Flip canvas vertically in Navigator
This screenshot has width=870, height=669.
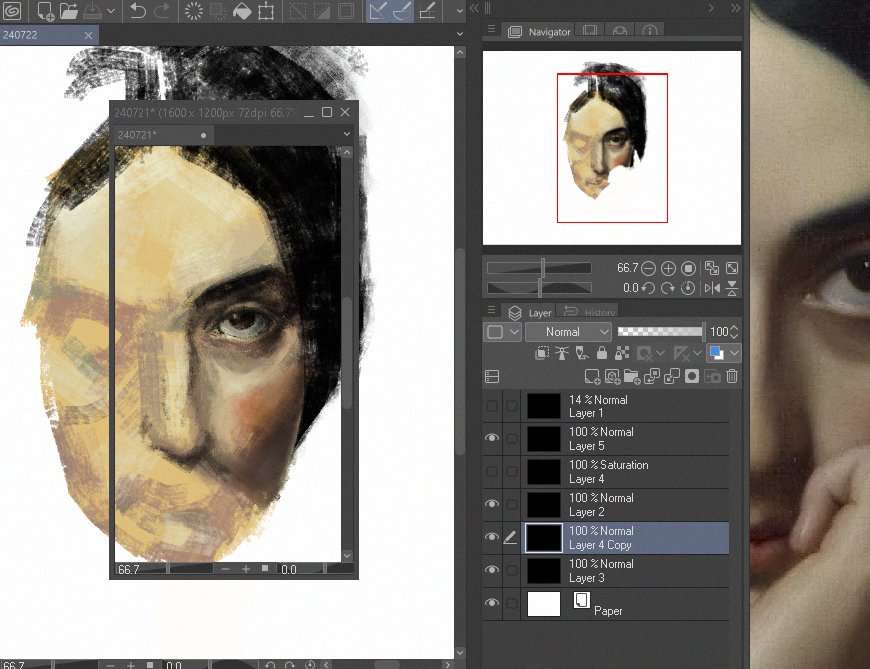(732, 288)
